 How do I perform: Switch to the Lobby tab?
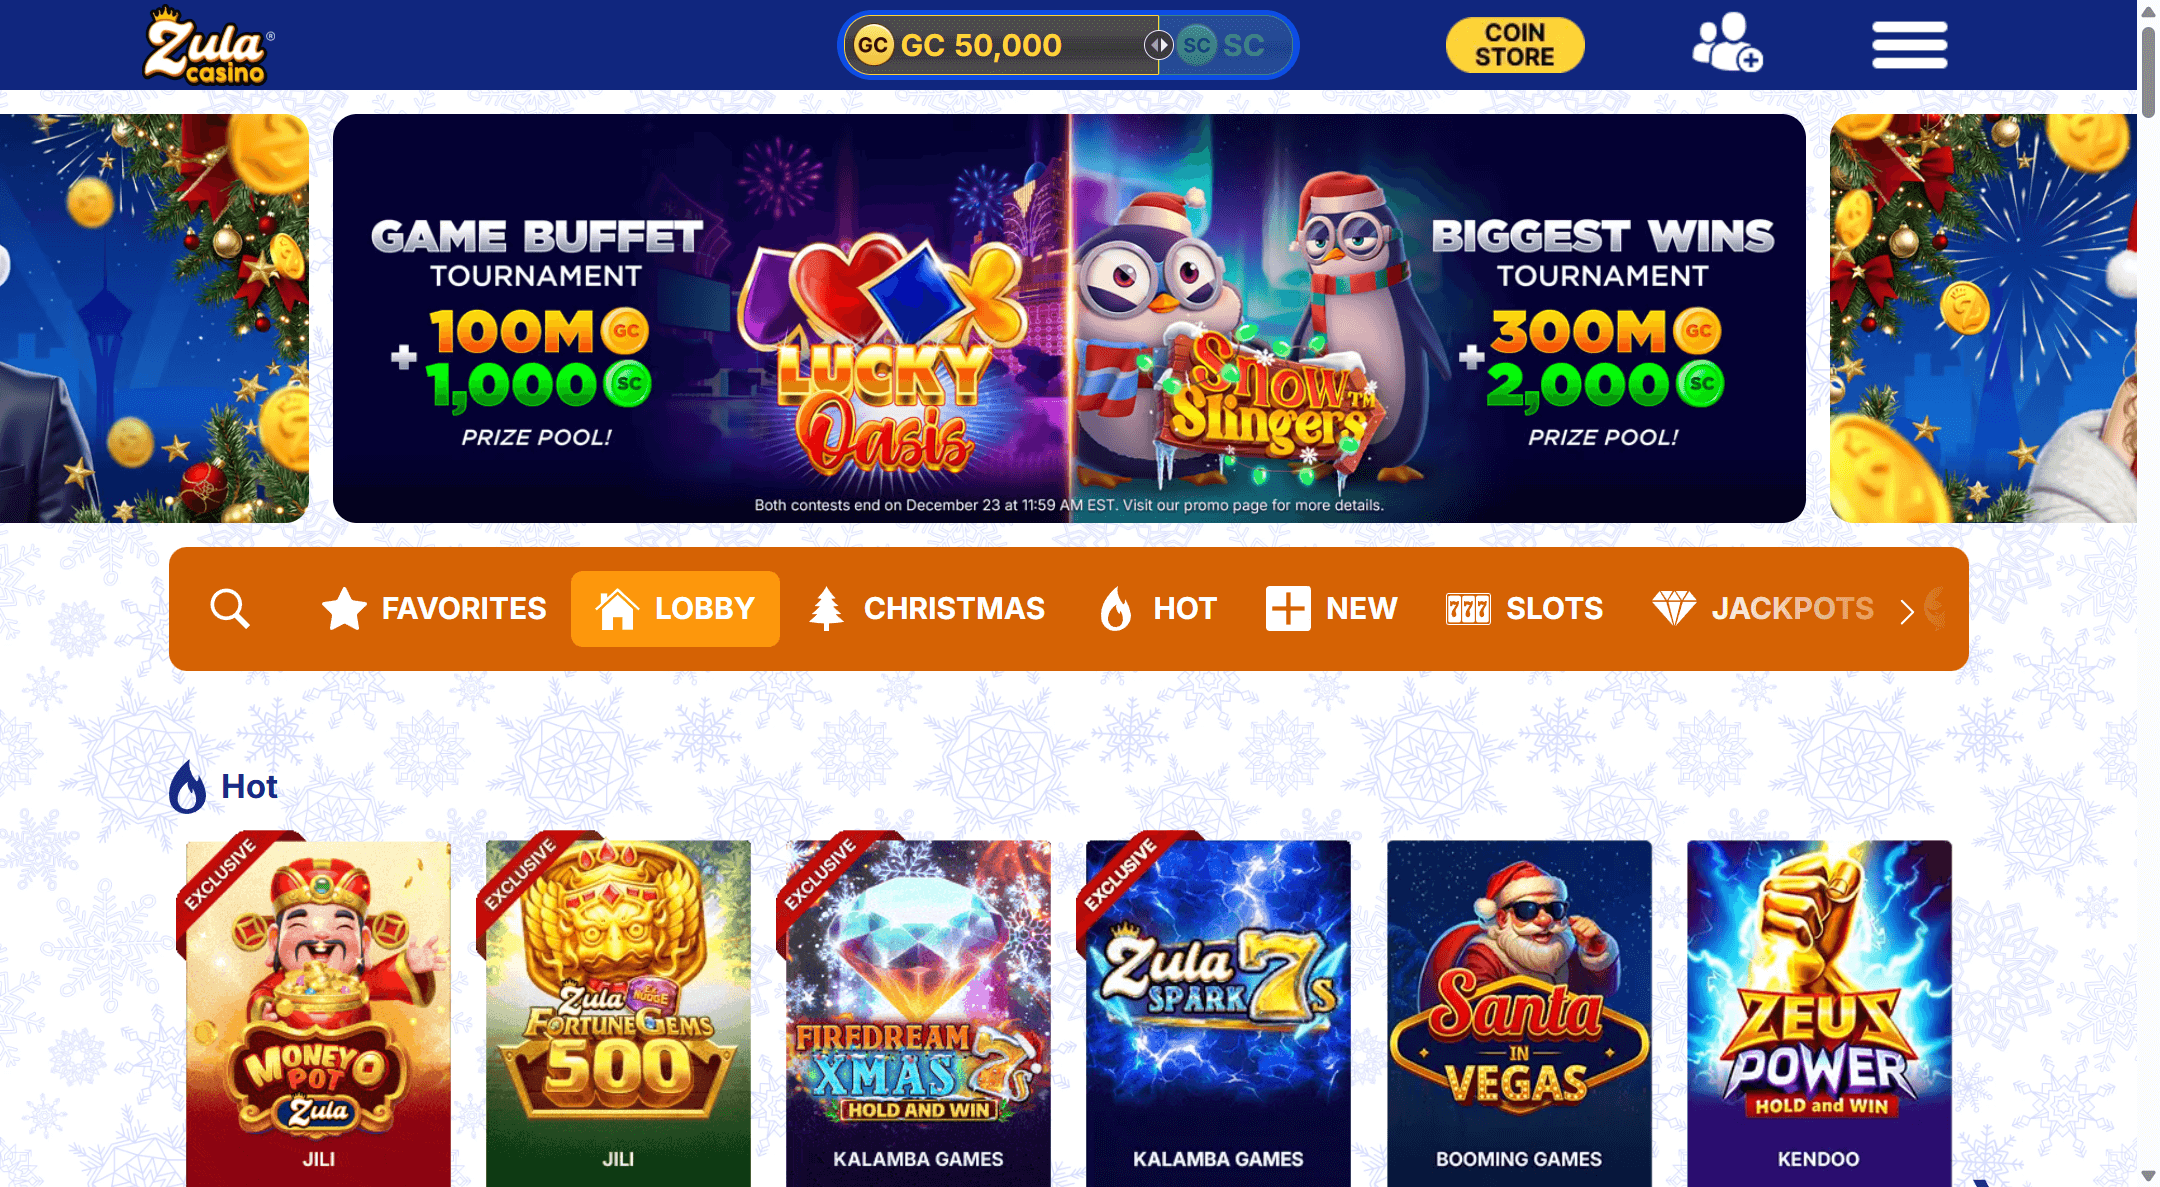[675, 608]
